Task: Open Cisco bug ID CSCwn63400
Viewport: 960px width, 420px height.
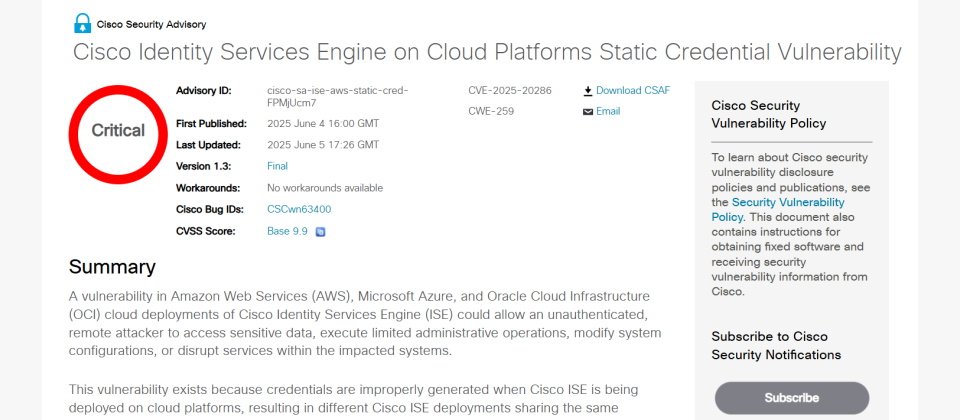Action: [299, 209]
